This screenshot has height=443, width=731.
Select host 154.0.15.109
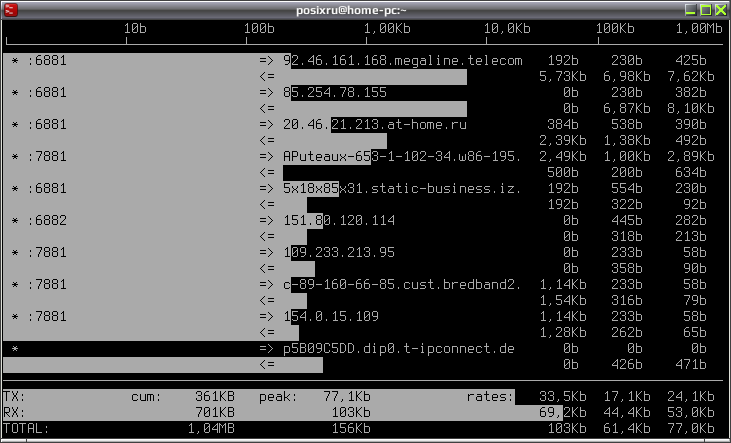(x=331, y=317)
